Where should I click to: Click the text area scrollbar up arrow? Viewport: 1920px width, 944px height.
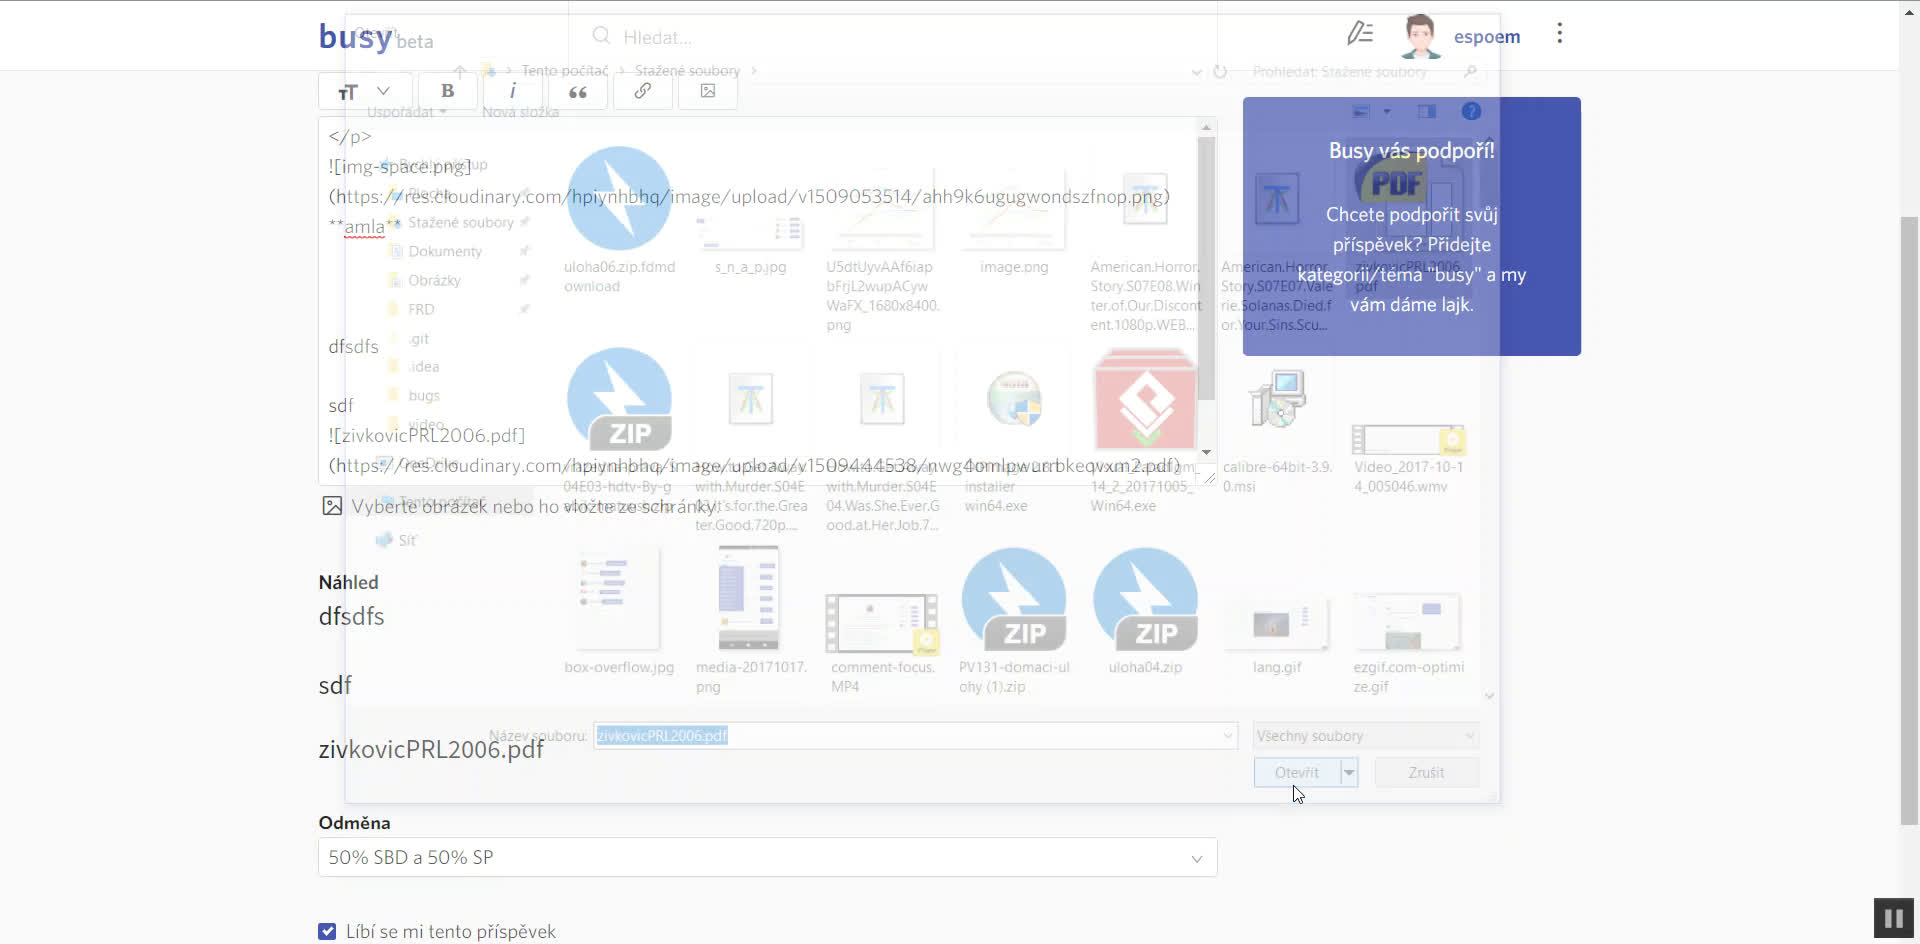(1207, 127)
